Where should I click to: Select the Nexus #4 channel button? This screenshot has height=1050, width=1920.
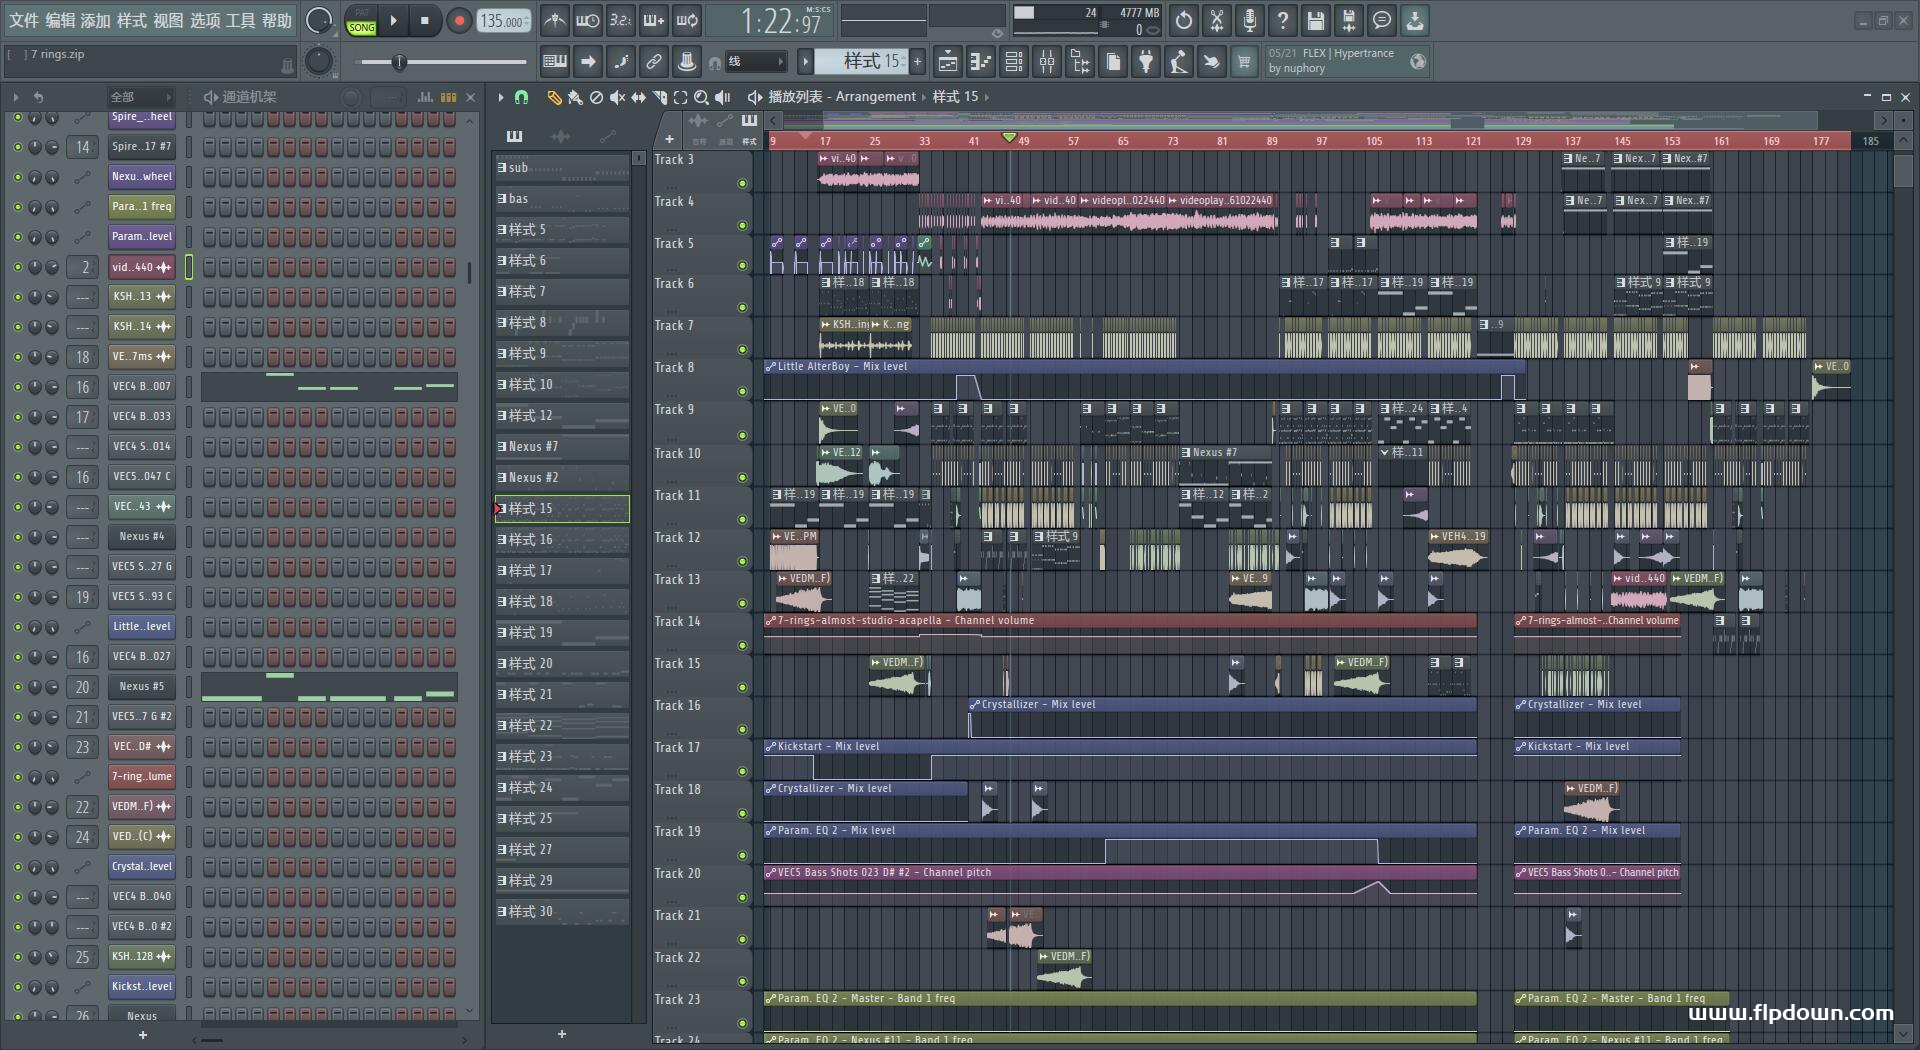(141, 537)
